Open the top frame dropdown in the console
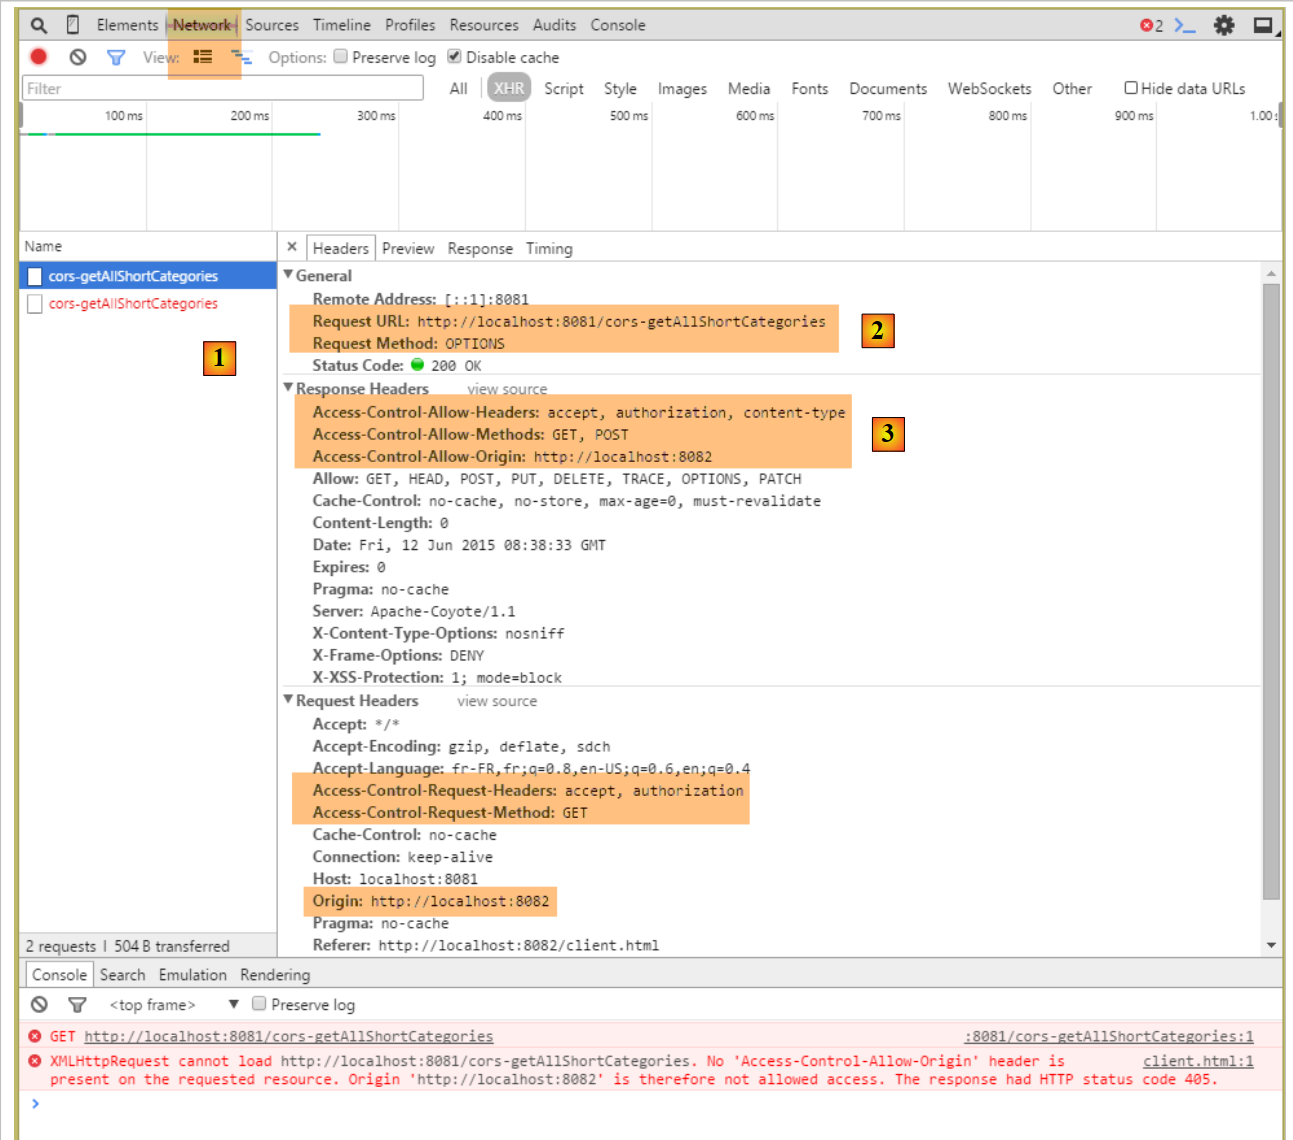 click(233, 1004)
